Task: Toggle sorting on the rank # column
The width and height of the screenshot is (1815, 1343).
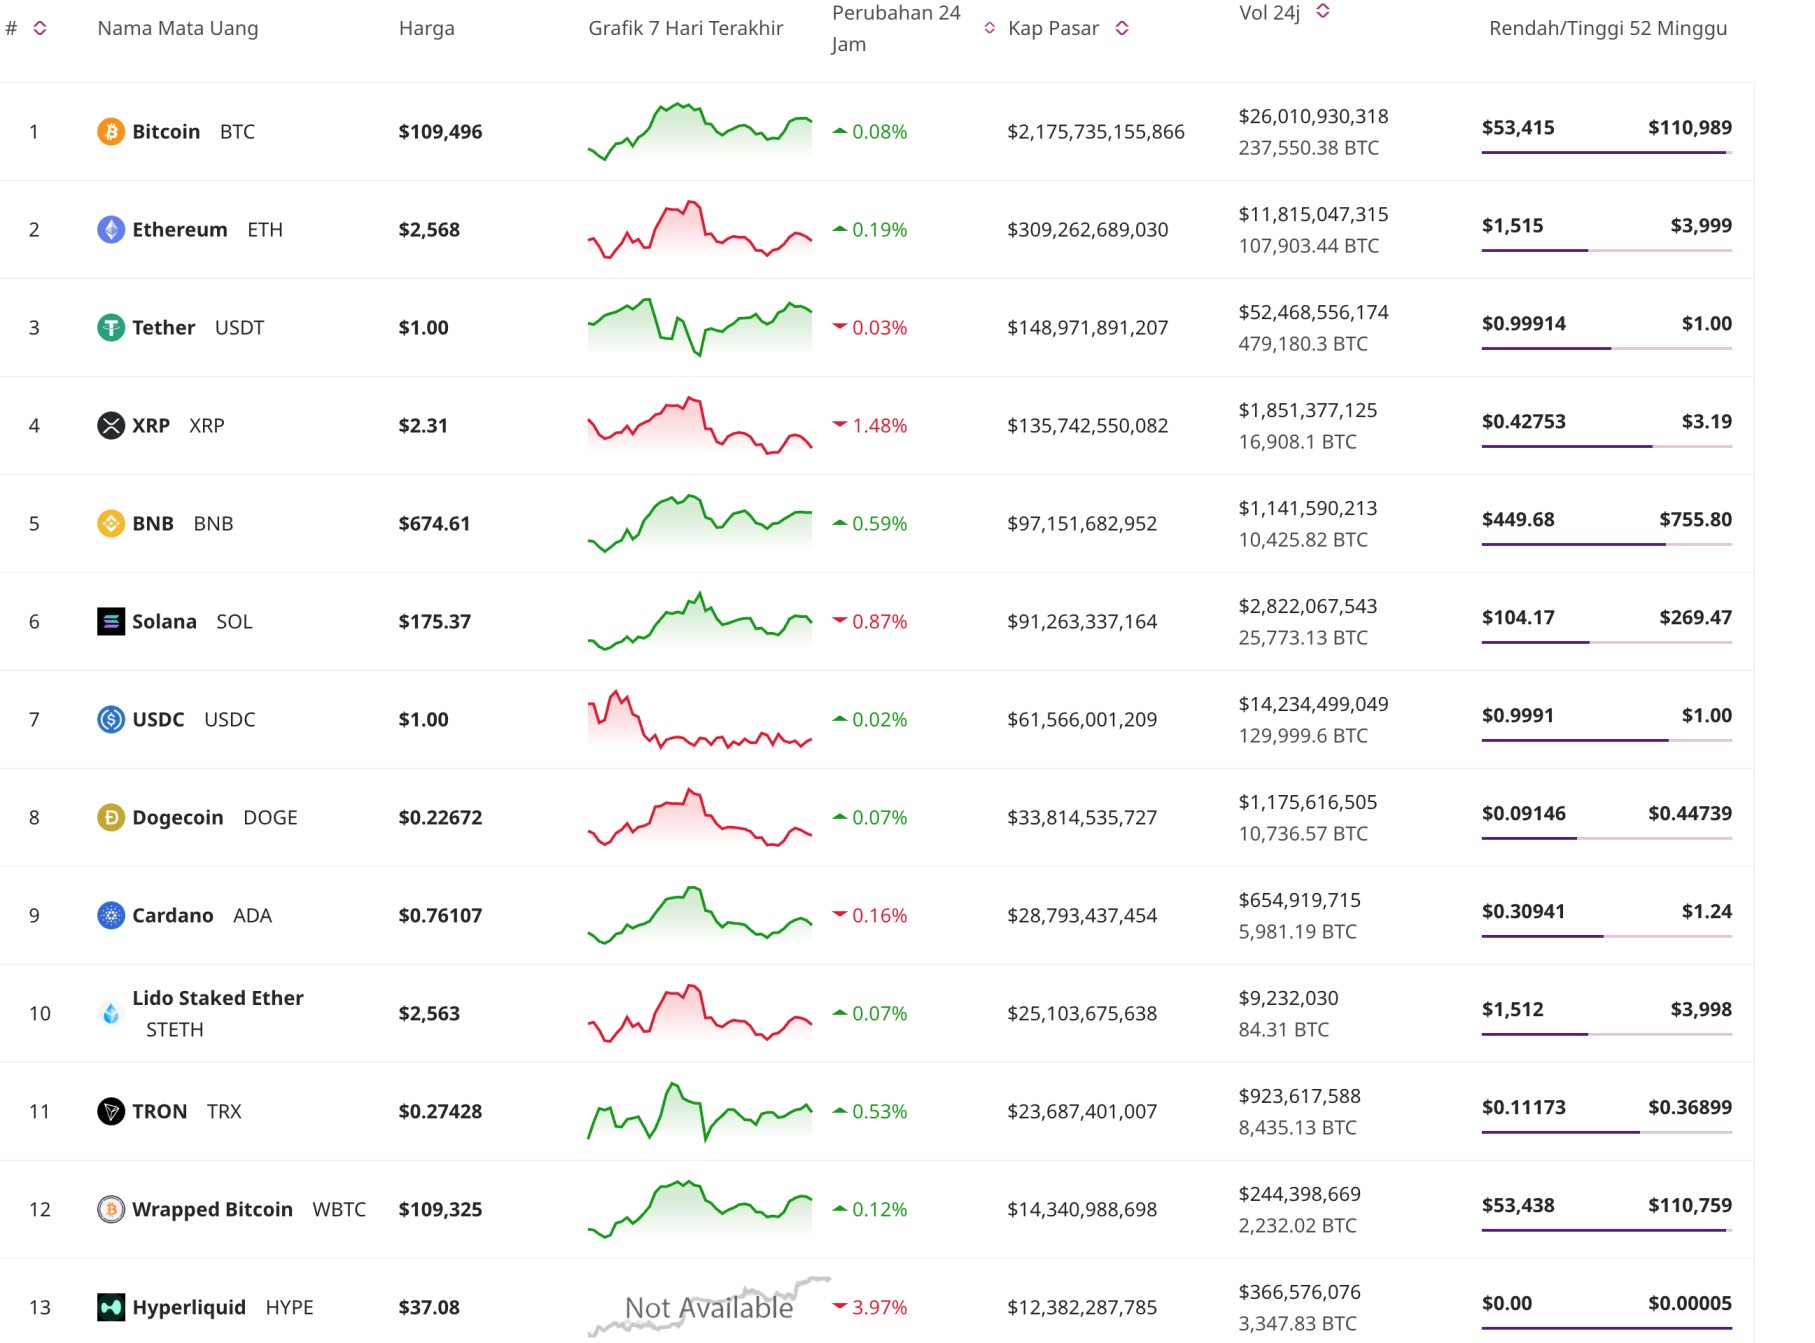Action: (38, 28)
